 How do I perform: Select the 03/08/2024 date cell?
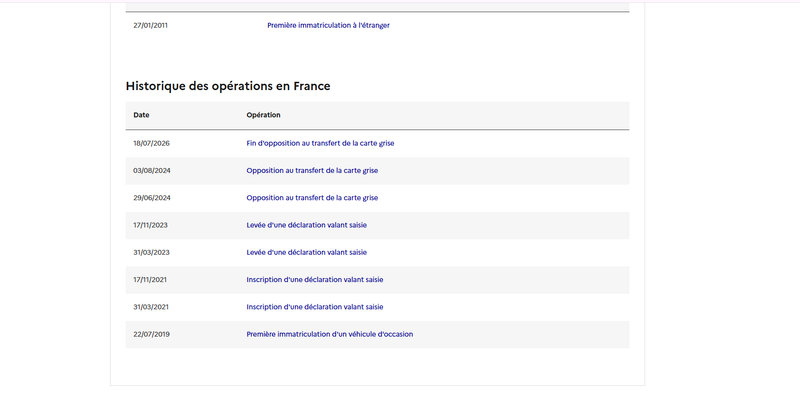click(152, 170)
